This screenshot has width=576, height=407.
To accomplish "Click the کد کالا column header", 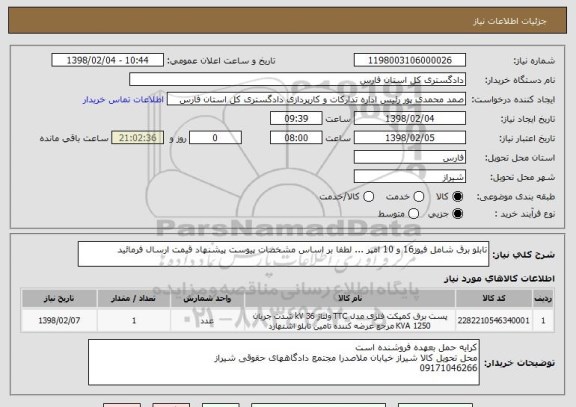I will 494,299.
